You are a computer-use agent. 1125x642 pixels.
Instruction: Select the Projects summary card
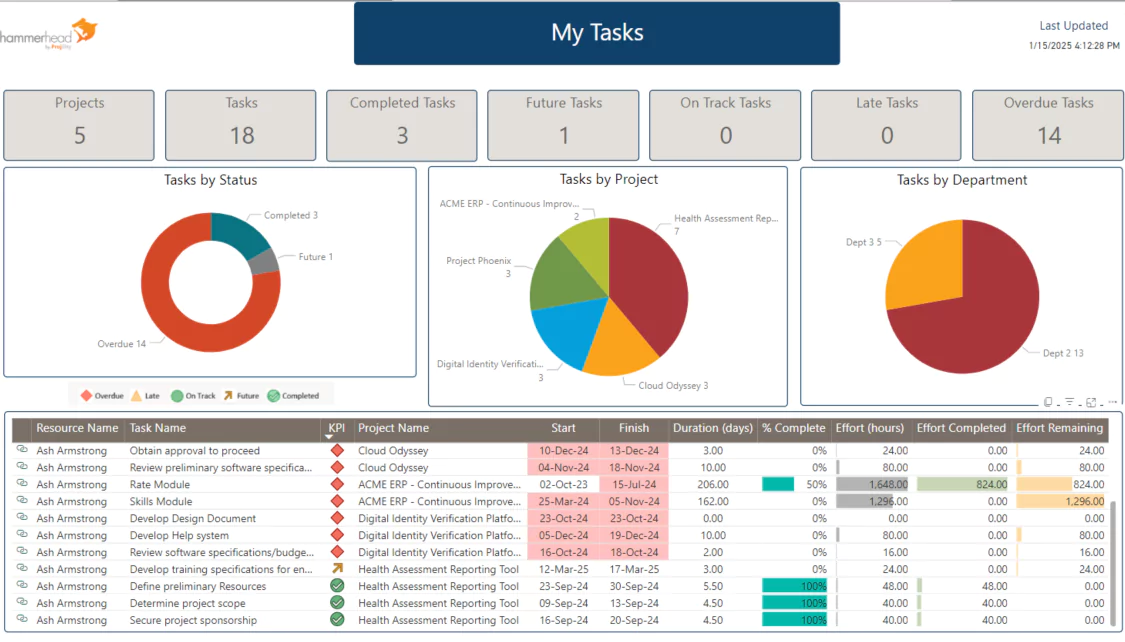coord(79,124)
